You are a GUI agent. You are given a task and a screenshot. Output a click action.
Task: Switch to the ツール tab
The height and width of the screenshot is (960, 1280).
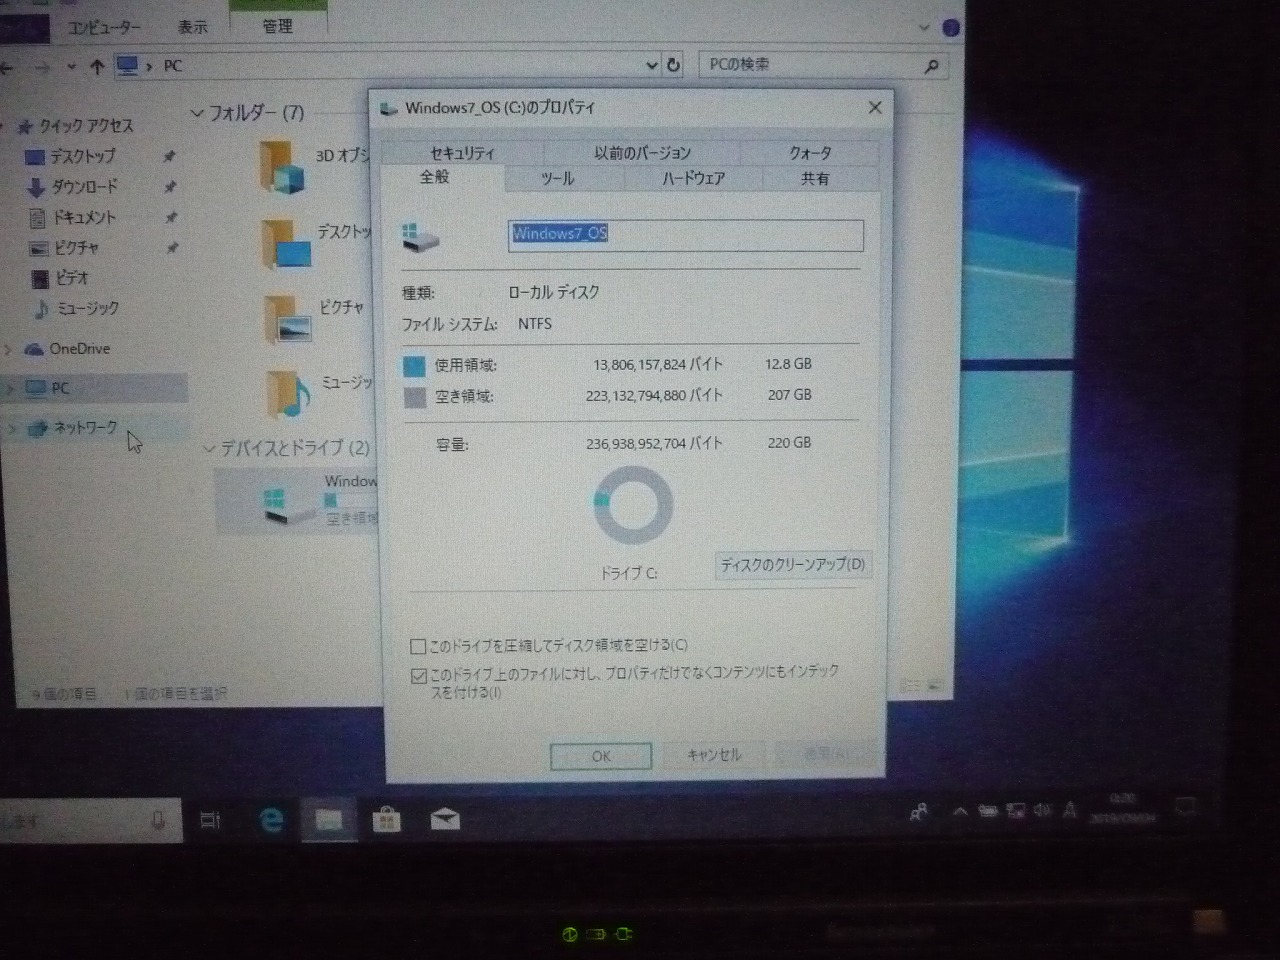tap(557, 179)
